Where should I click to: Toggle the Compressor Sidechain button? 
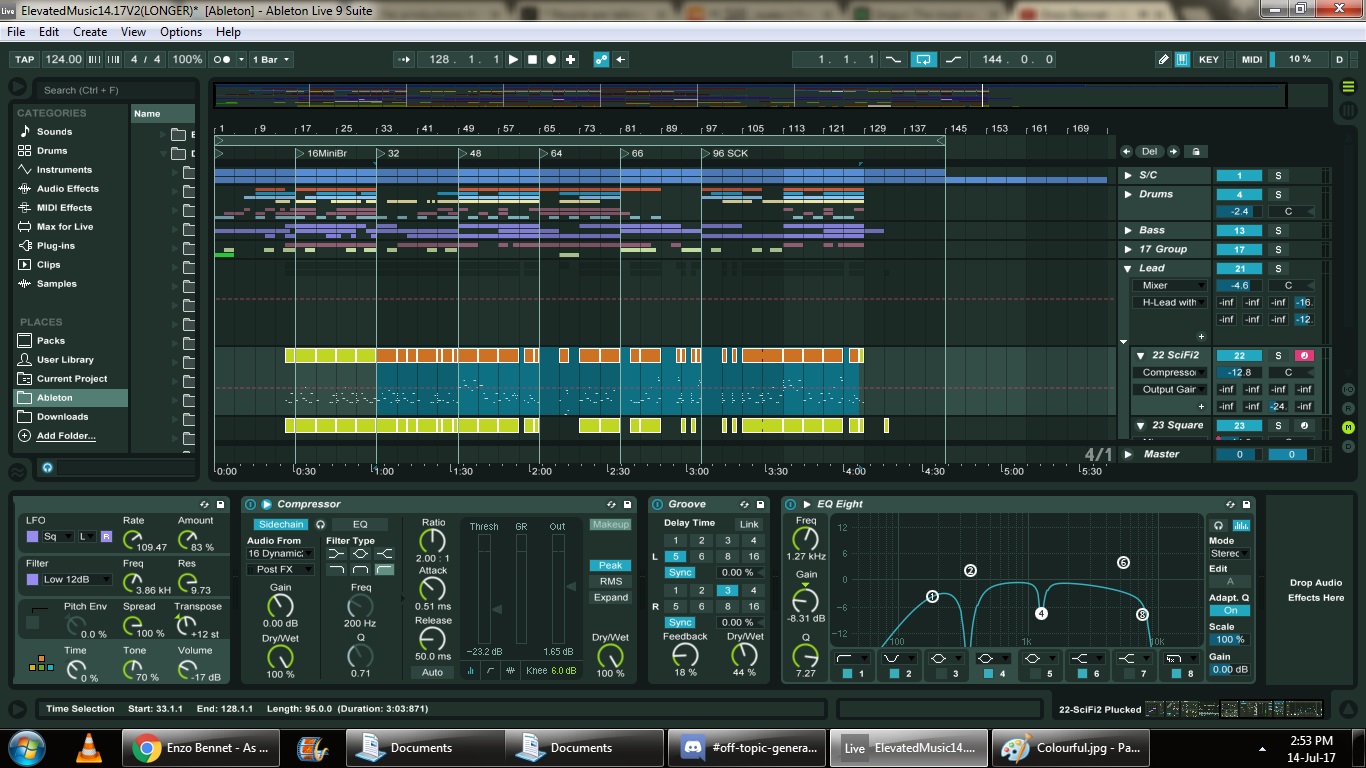[x=280, y=524]
